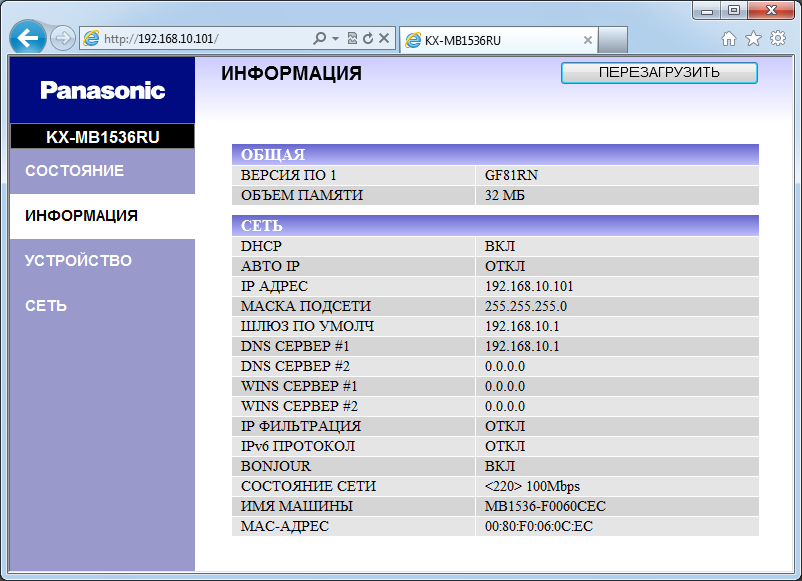Click the KX-MB1536RU model label in sidebar

coord(102,137)
